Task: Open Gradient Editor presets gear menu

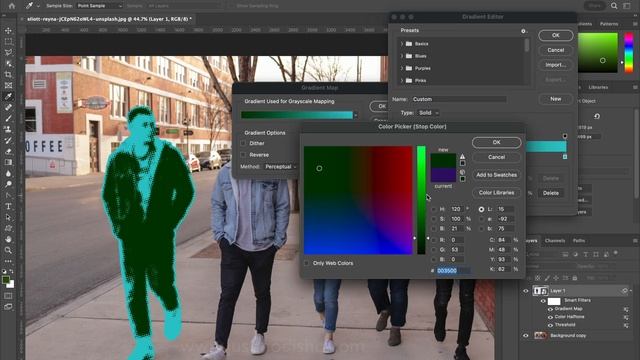Action: coord(523,31)
